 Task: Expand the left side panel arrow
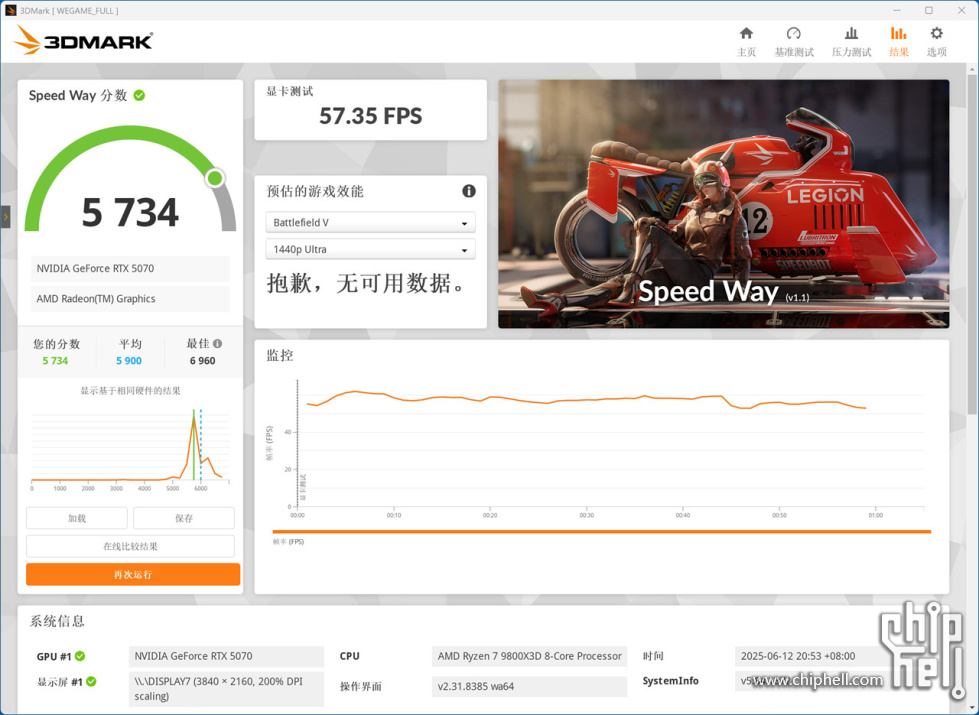pyautogui.click(x=6, y=217)
